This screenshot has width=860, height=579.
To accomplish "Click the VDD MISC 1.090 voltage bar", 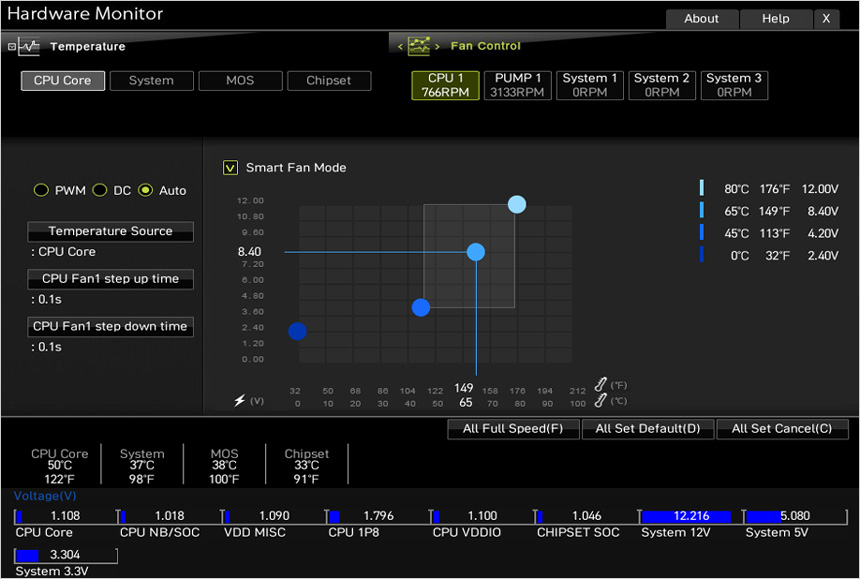I will coord(274,516).
